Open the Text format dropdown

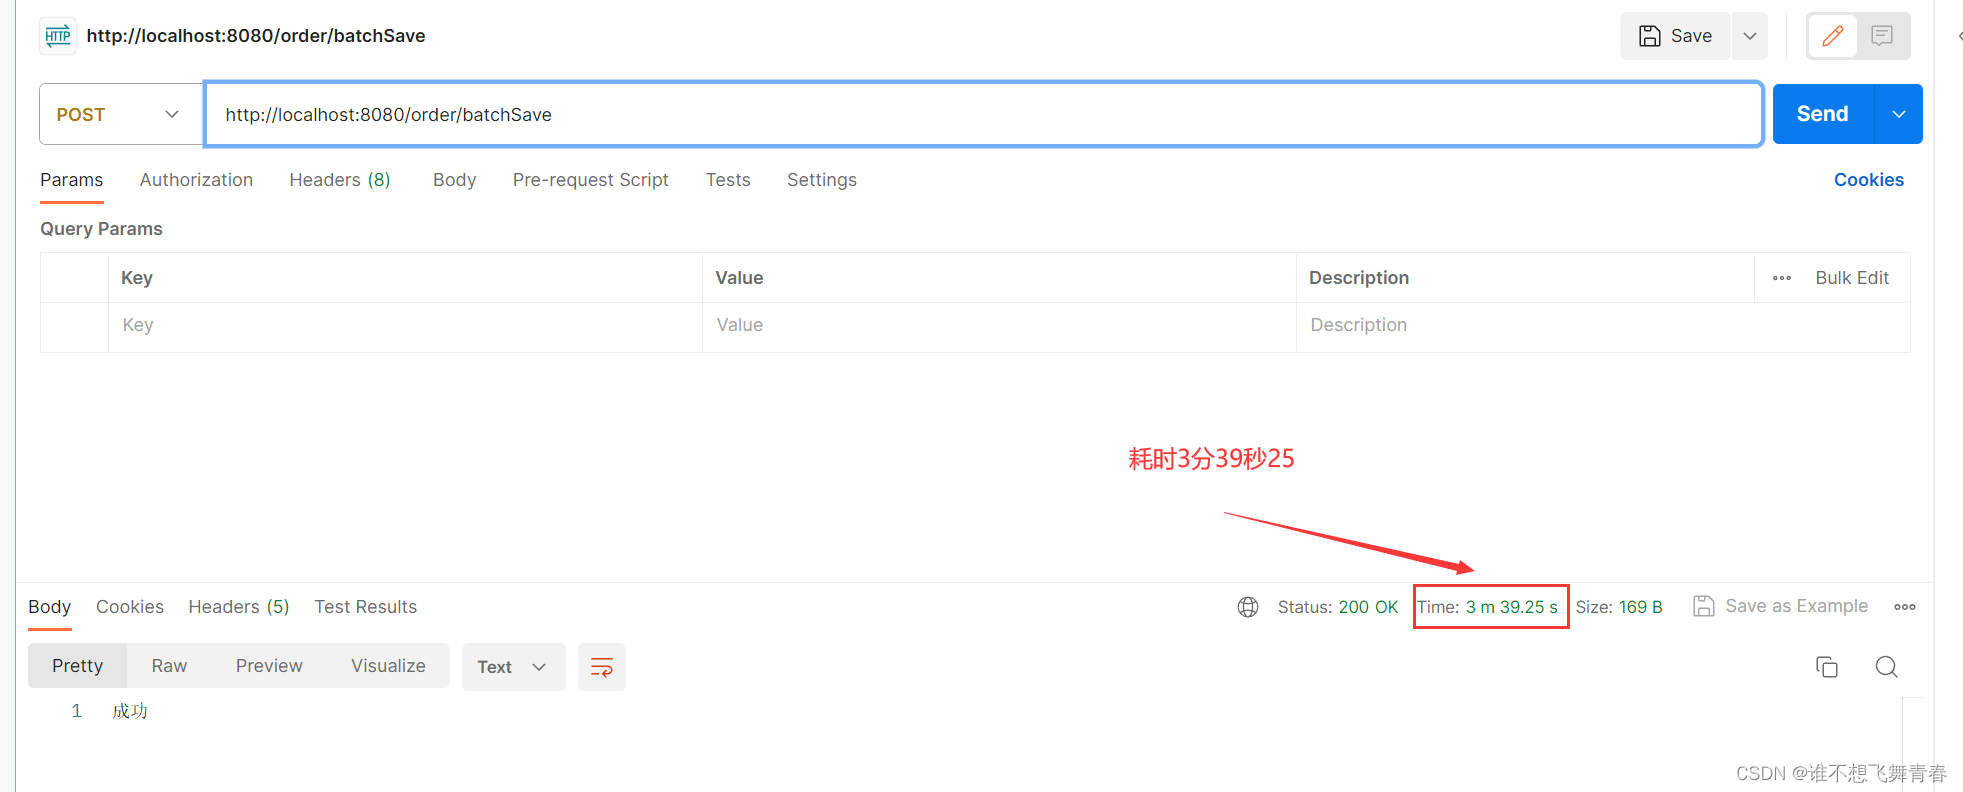(513, 667)
